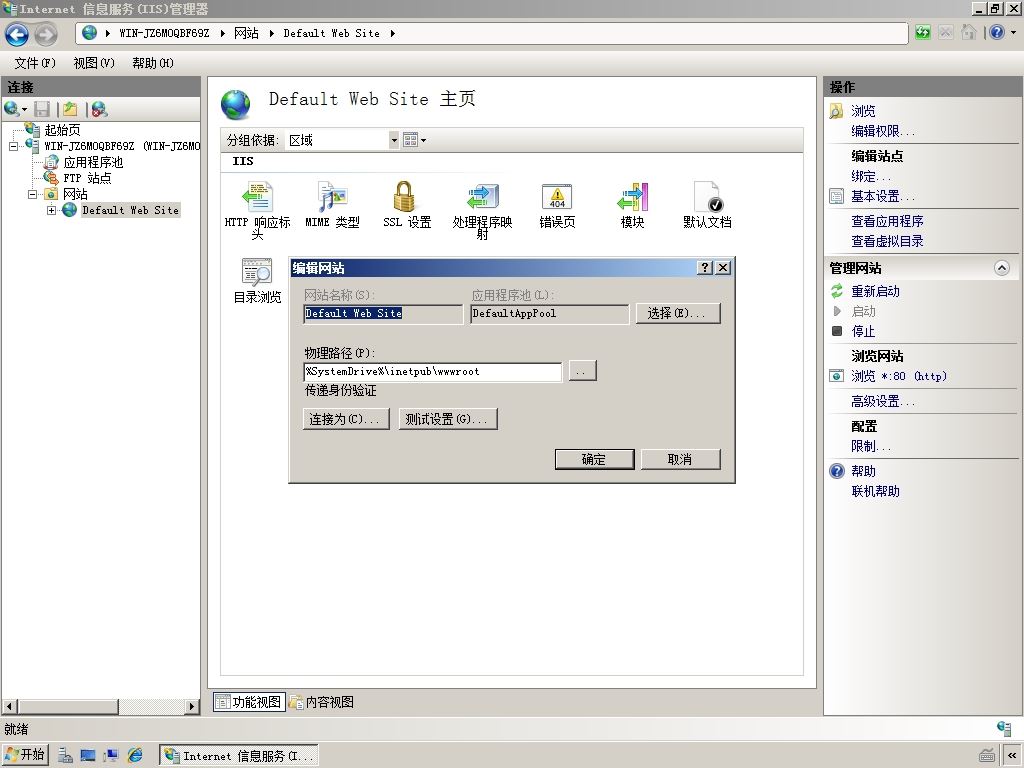Screen dimensions: 1024x768
Task: Expand the Default Web Site tree node
Action: [52, 210]
